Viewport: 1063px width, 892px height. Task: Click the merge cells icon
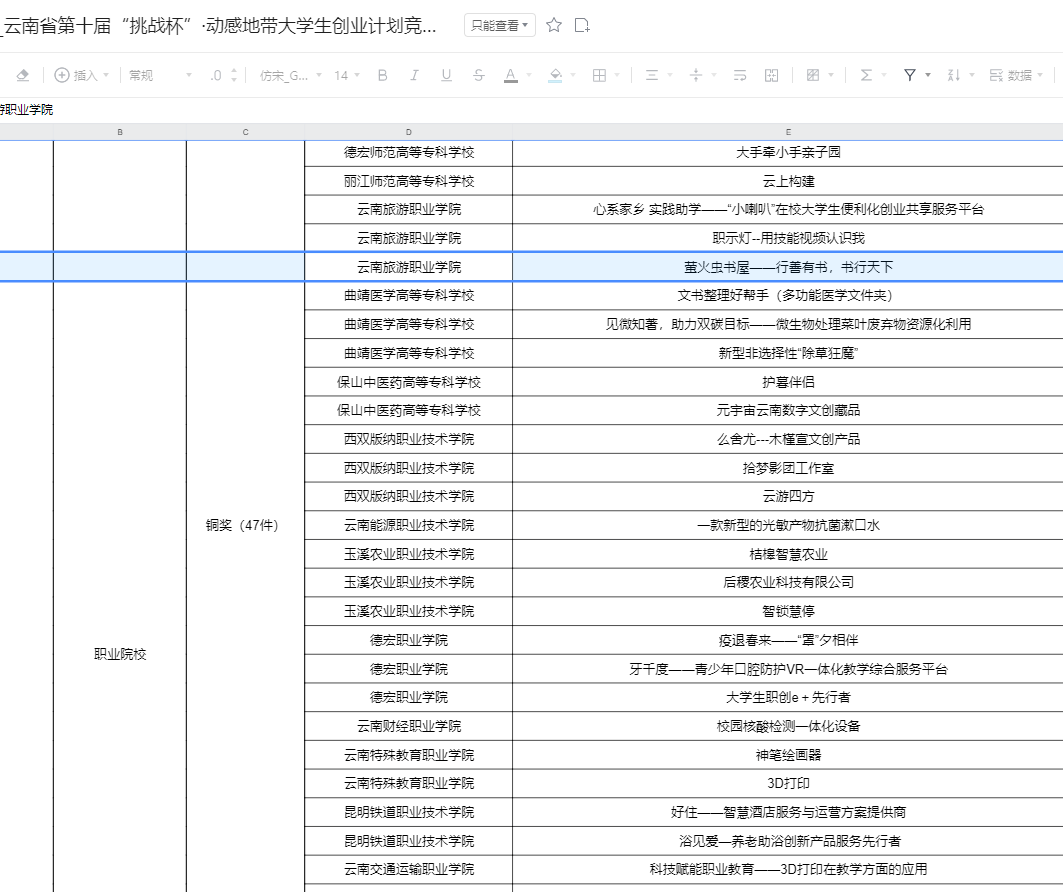click(771, 75)
